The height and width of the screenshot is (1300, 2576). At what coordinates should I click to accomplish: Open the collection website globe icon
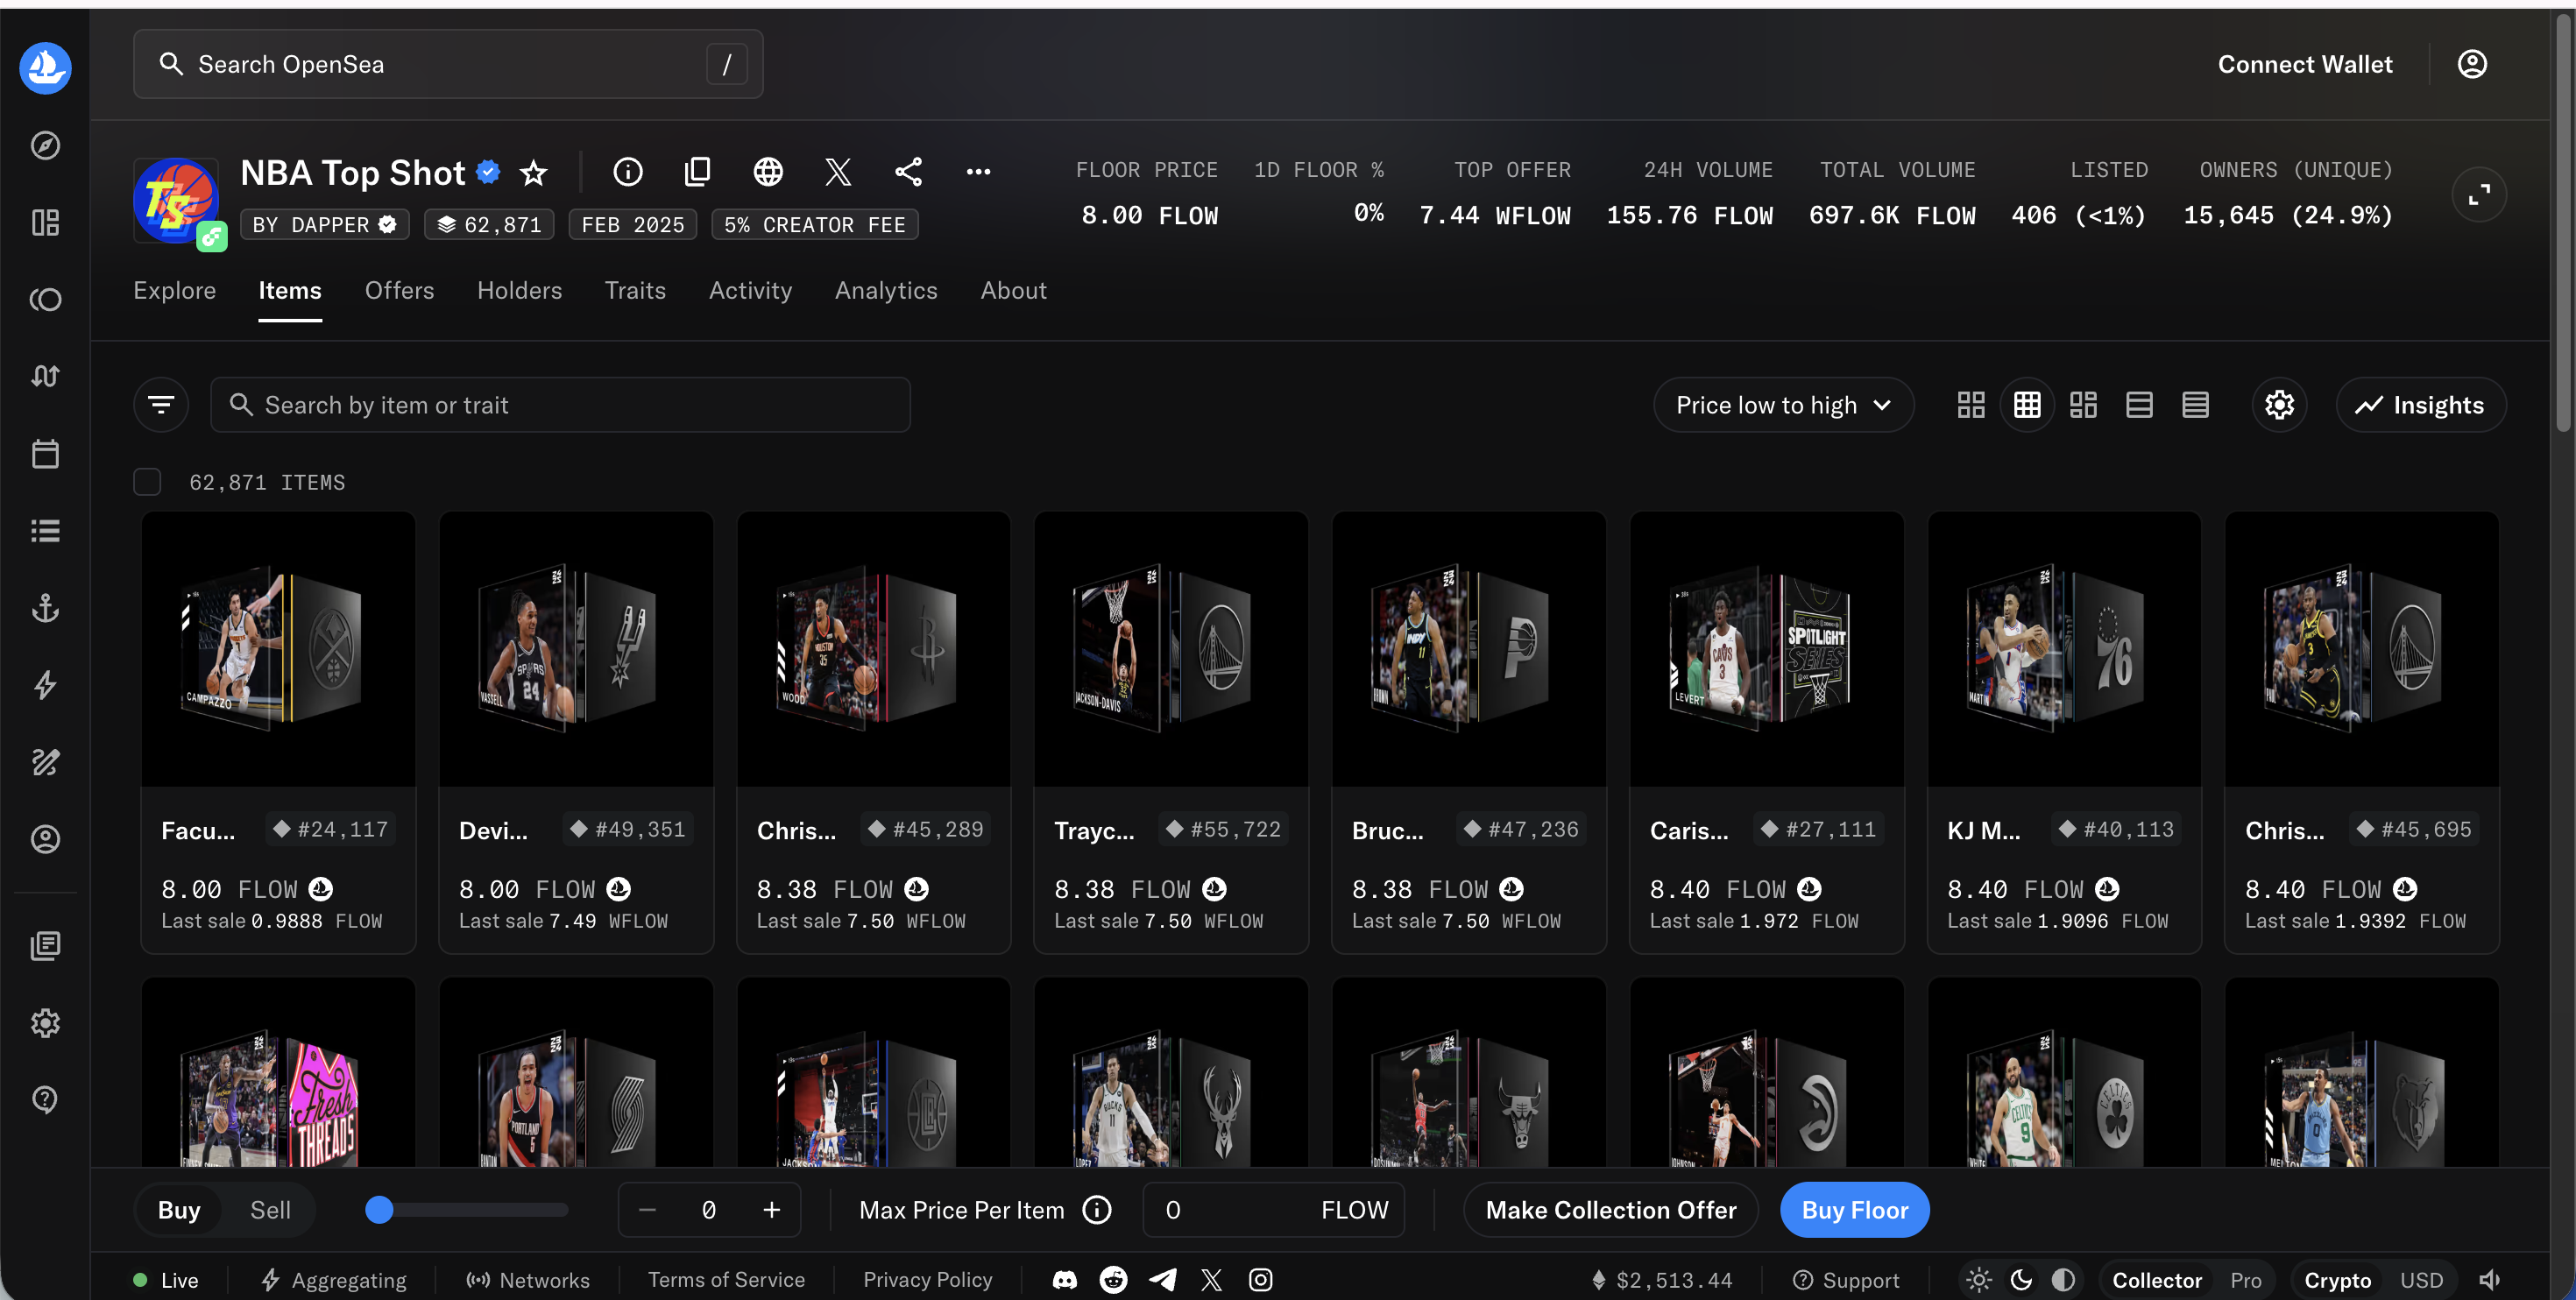click(768, 172)
